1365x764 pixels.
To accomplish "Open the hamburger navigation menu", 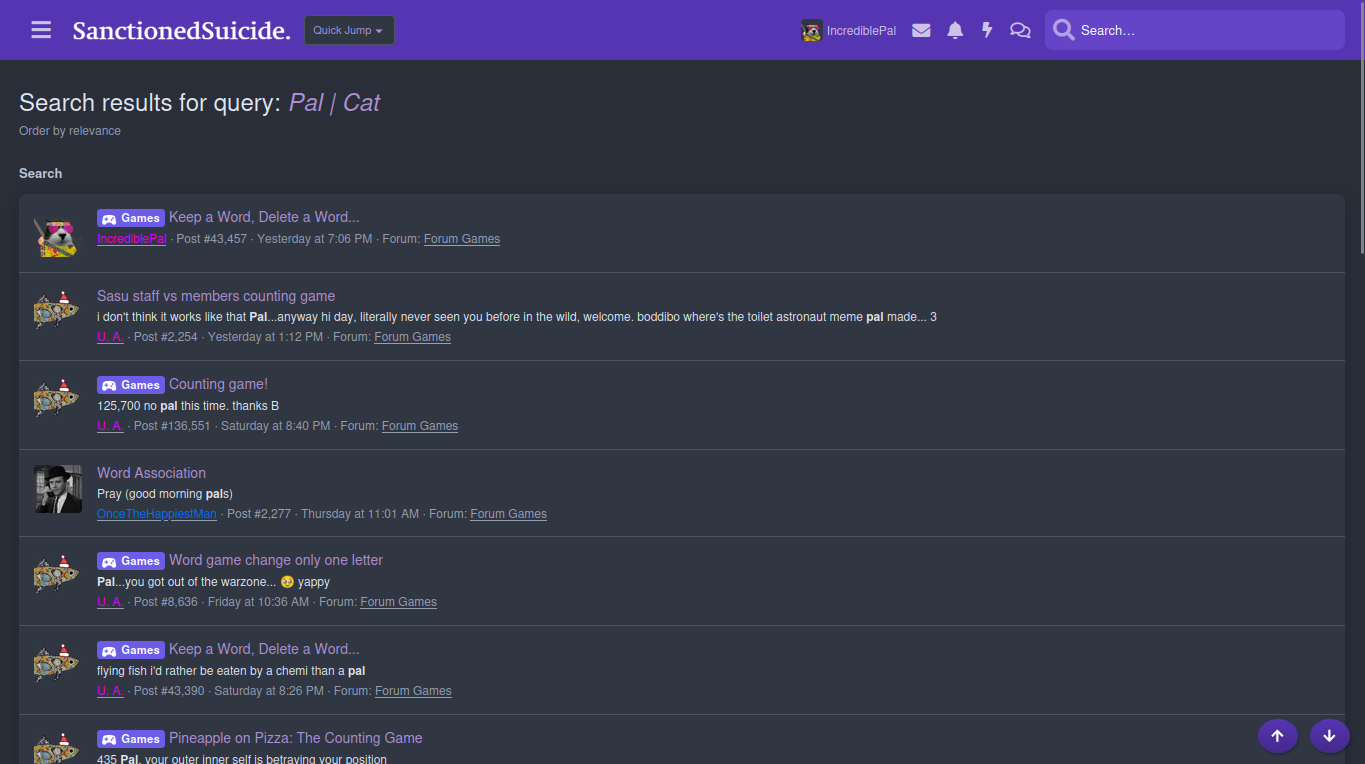I will pyautogui.click(x=41, y=30).
